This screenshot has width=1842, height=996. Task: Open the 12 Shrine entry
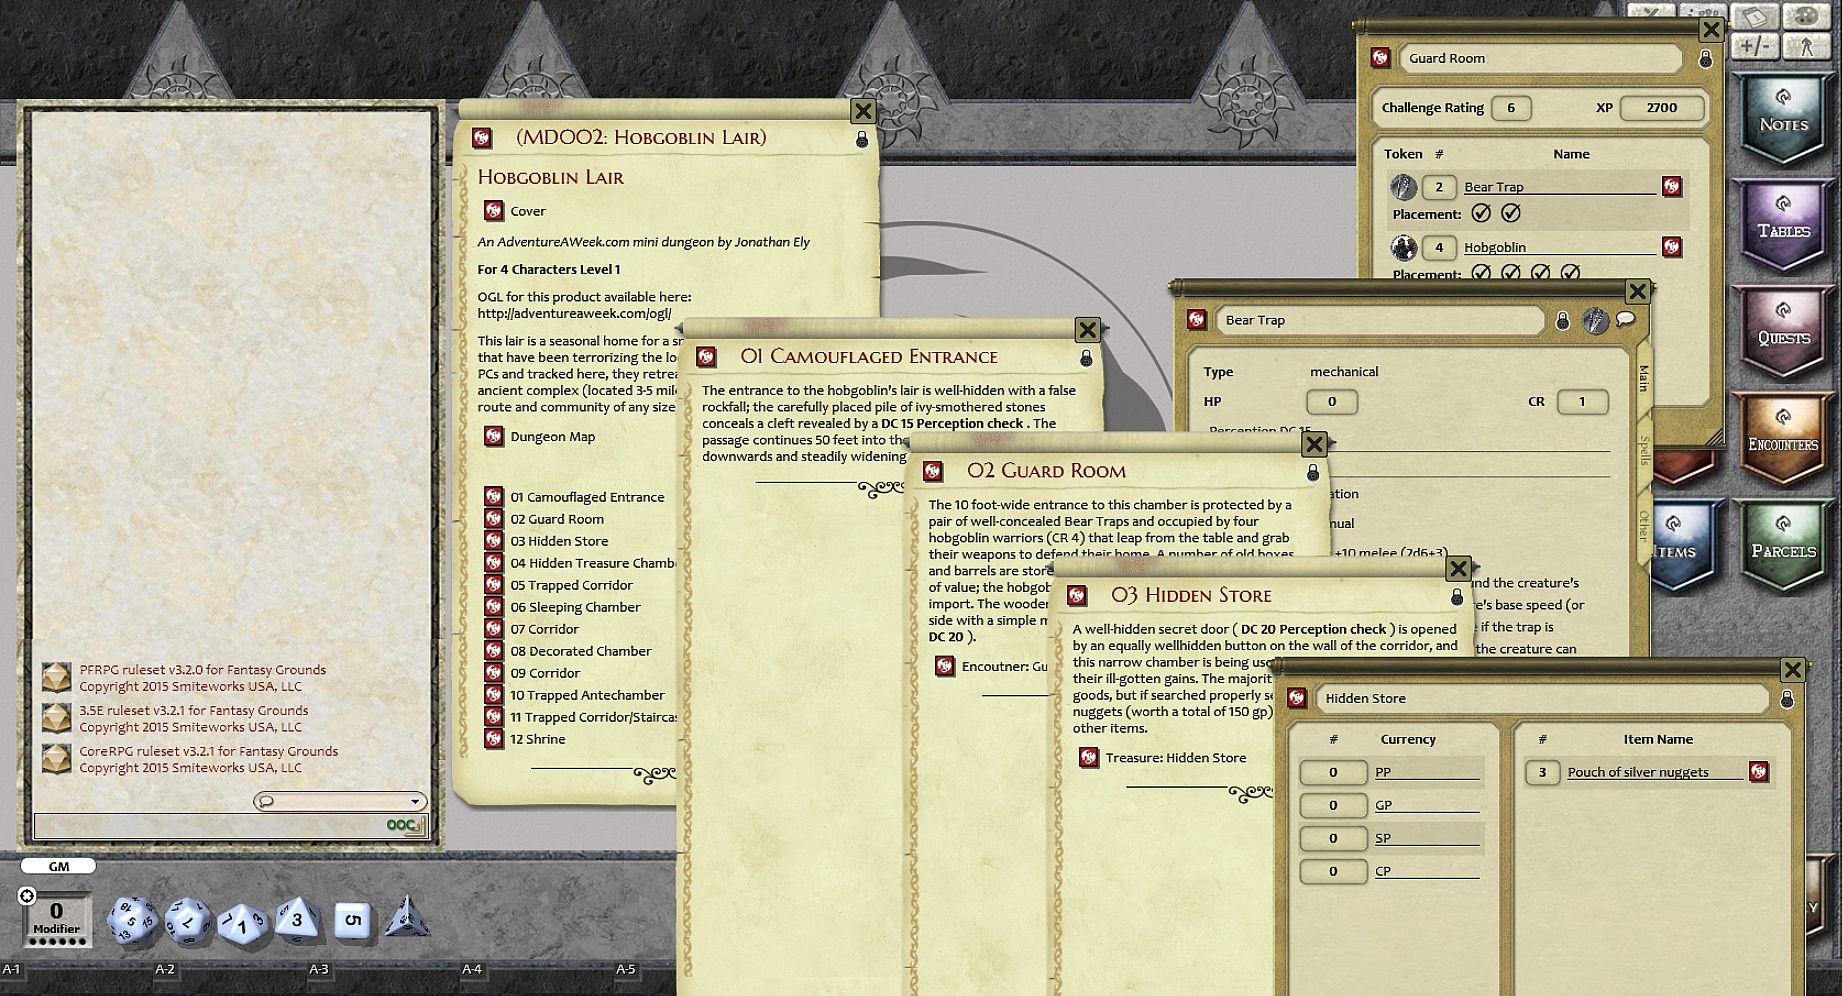pos(538,739)
